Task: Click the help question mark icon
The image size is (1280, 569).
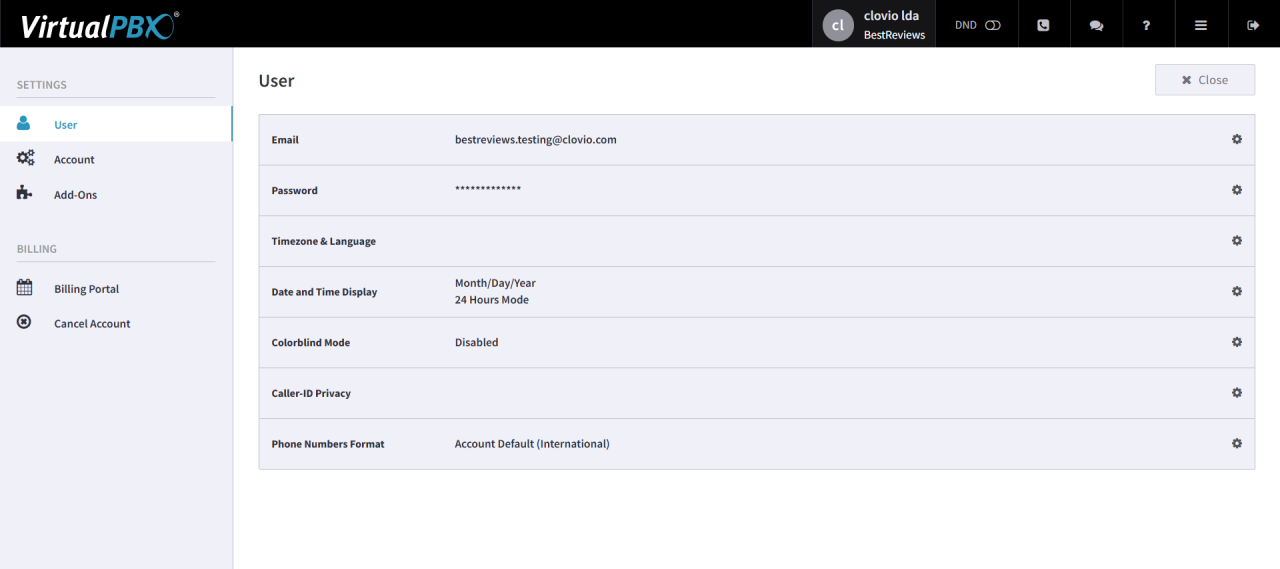Action: point(1147,25)
